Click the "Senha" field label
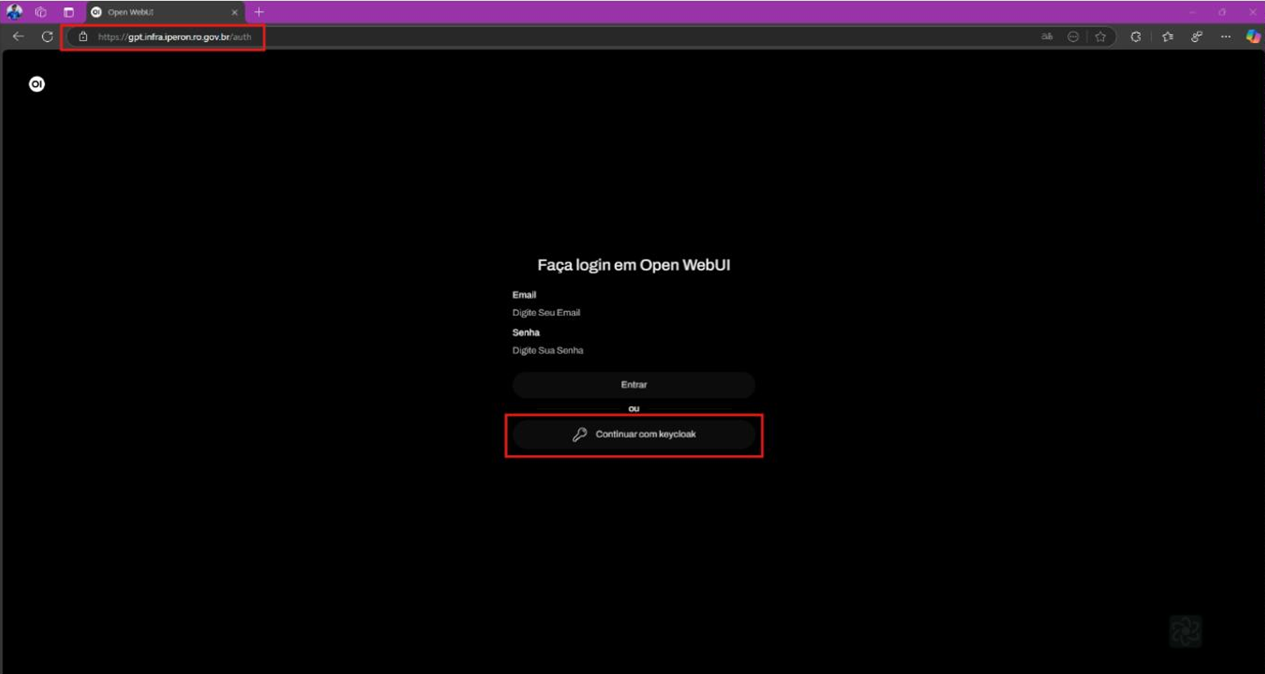Viewport: 1265px width, 674px height. [526, 332]
